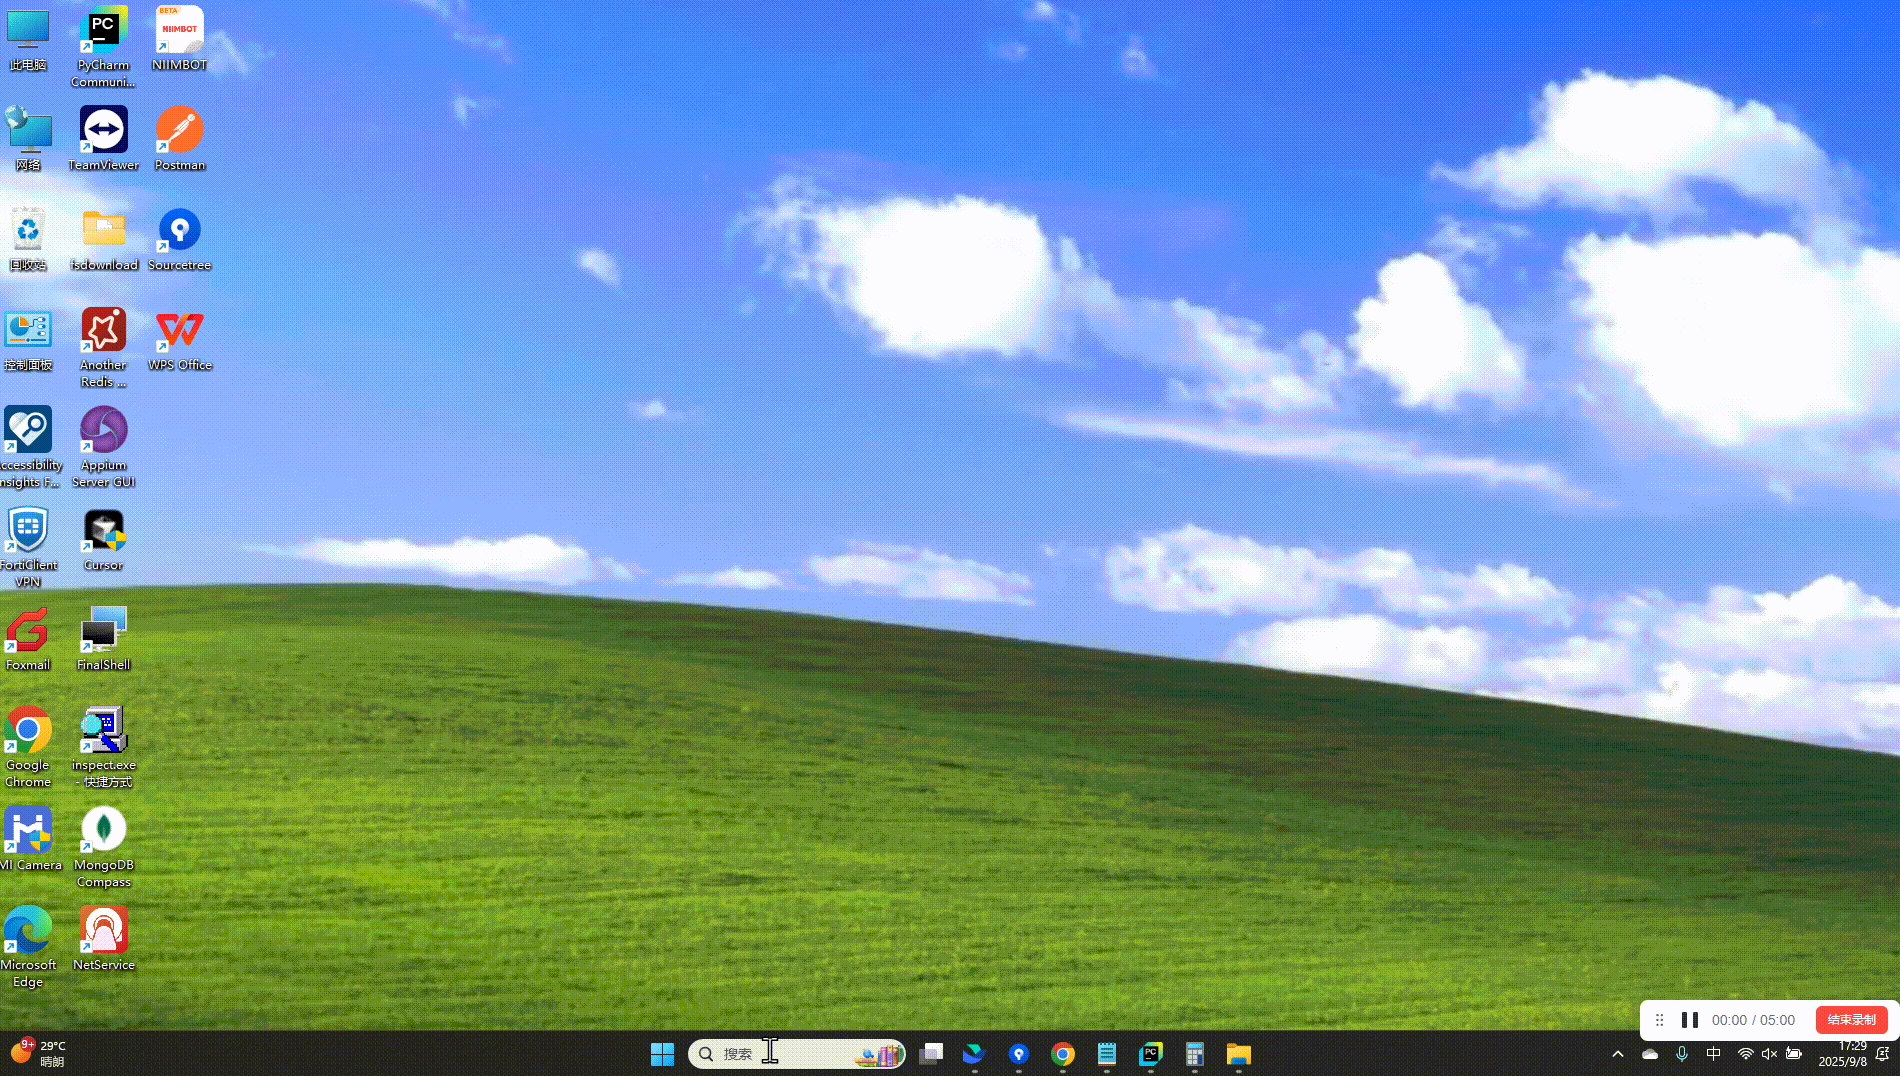
Task: Click the 结束录制 end recording button
Action: (x=1852, y=1020)
